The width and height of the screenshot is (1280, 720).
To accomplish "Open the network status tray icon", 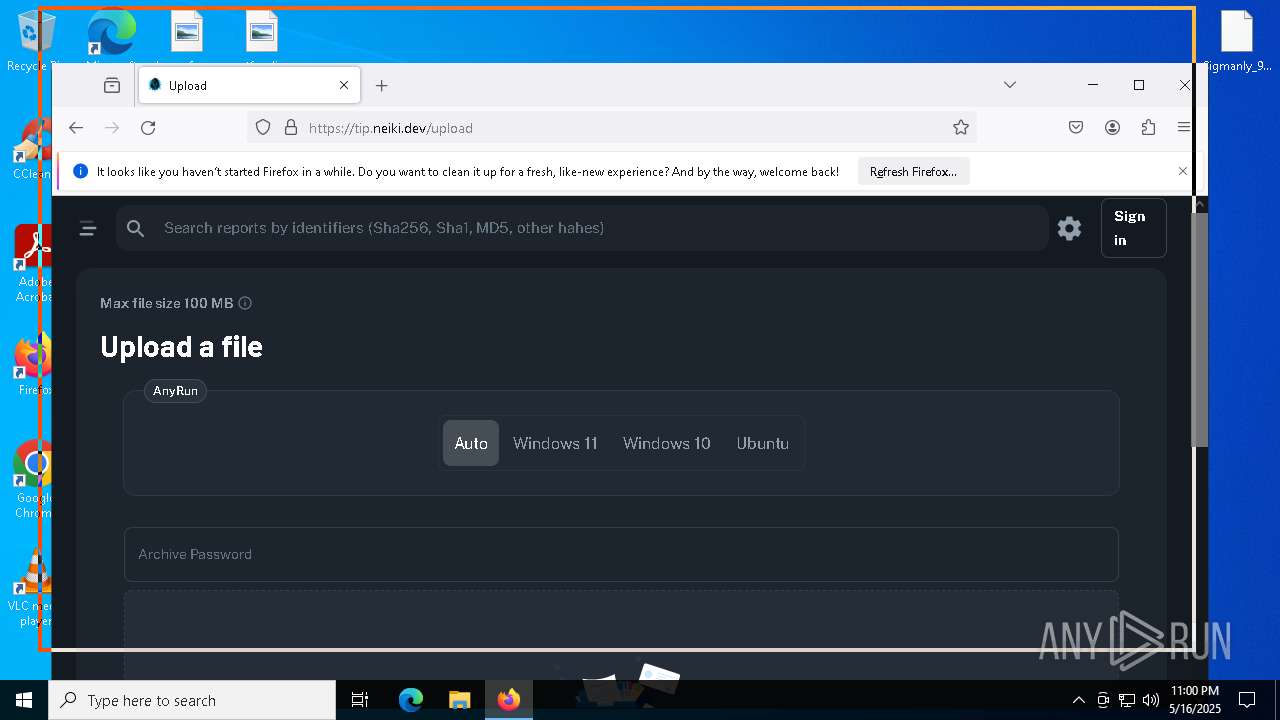I will tap(1127, 700).
